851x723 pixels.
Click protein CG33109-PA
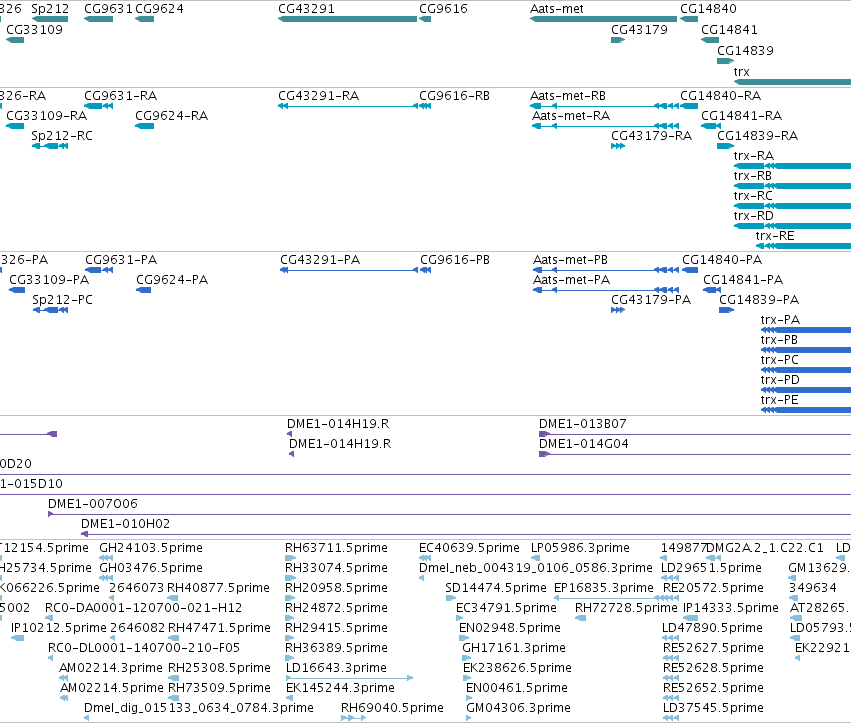(49, 280)
